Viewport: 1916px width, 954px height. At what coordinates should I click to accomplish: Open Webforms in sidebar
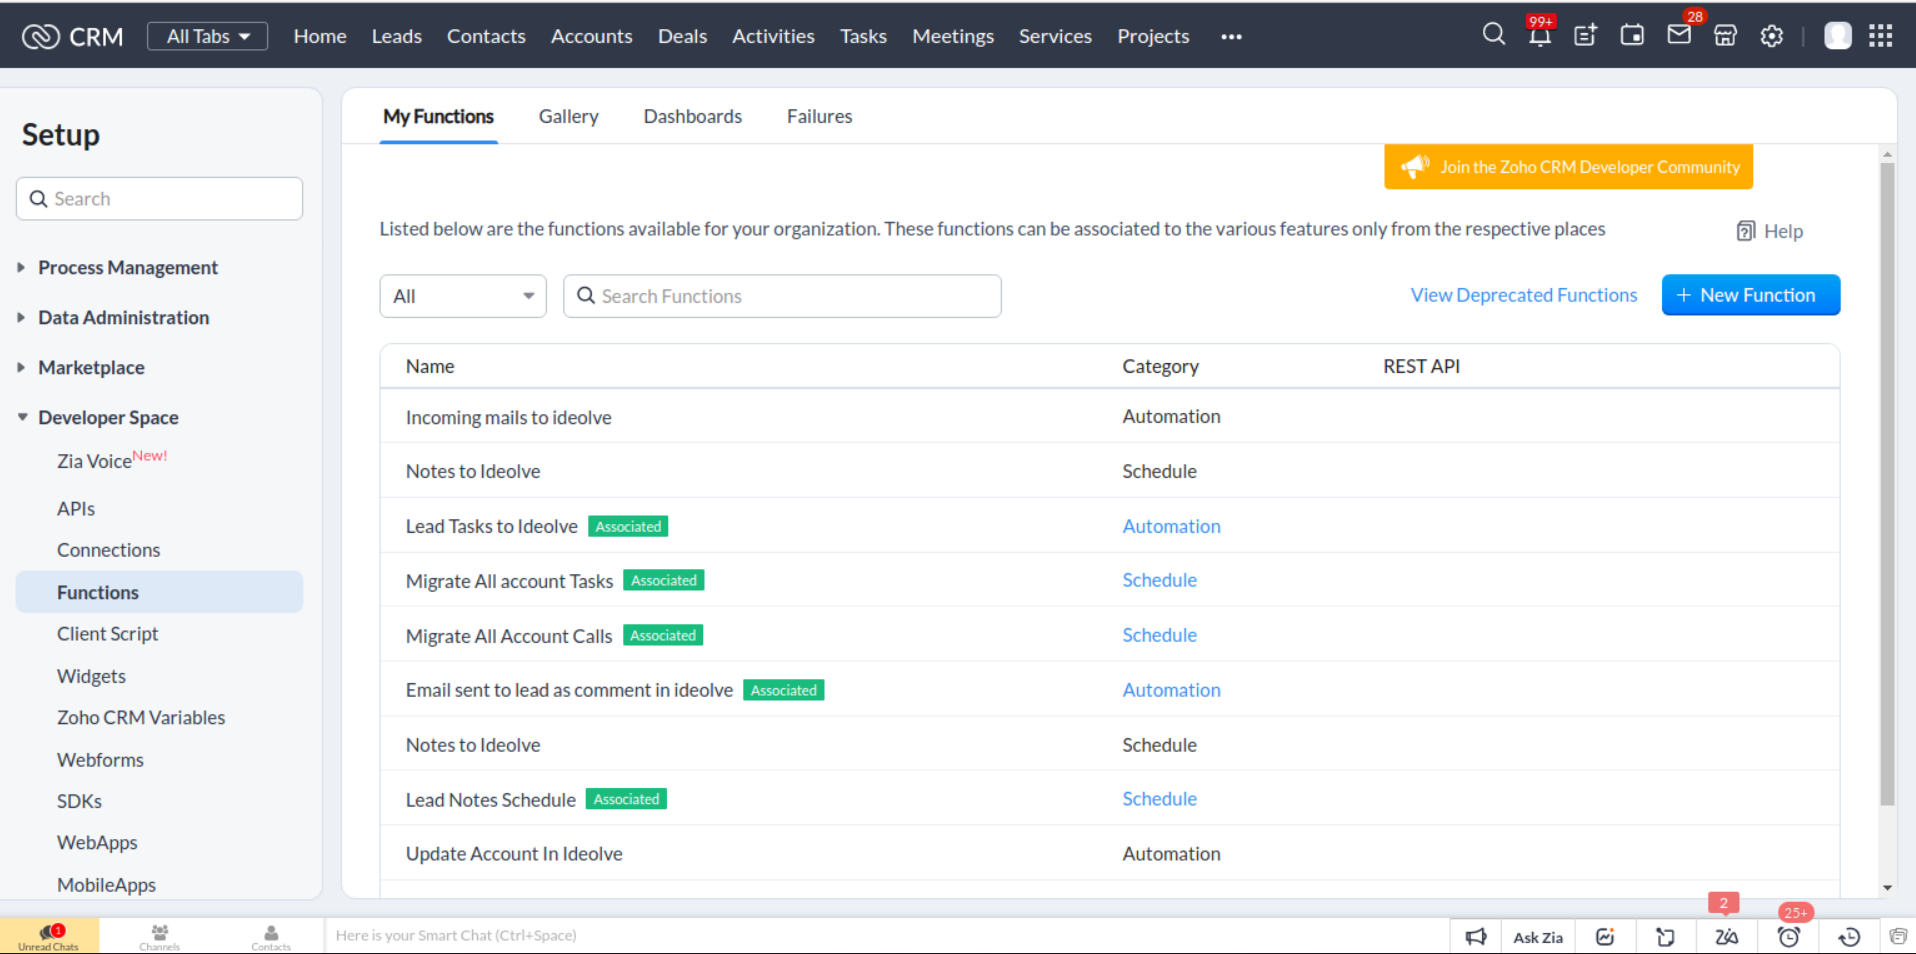click(x=100, y=760)
